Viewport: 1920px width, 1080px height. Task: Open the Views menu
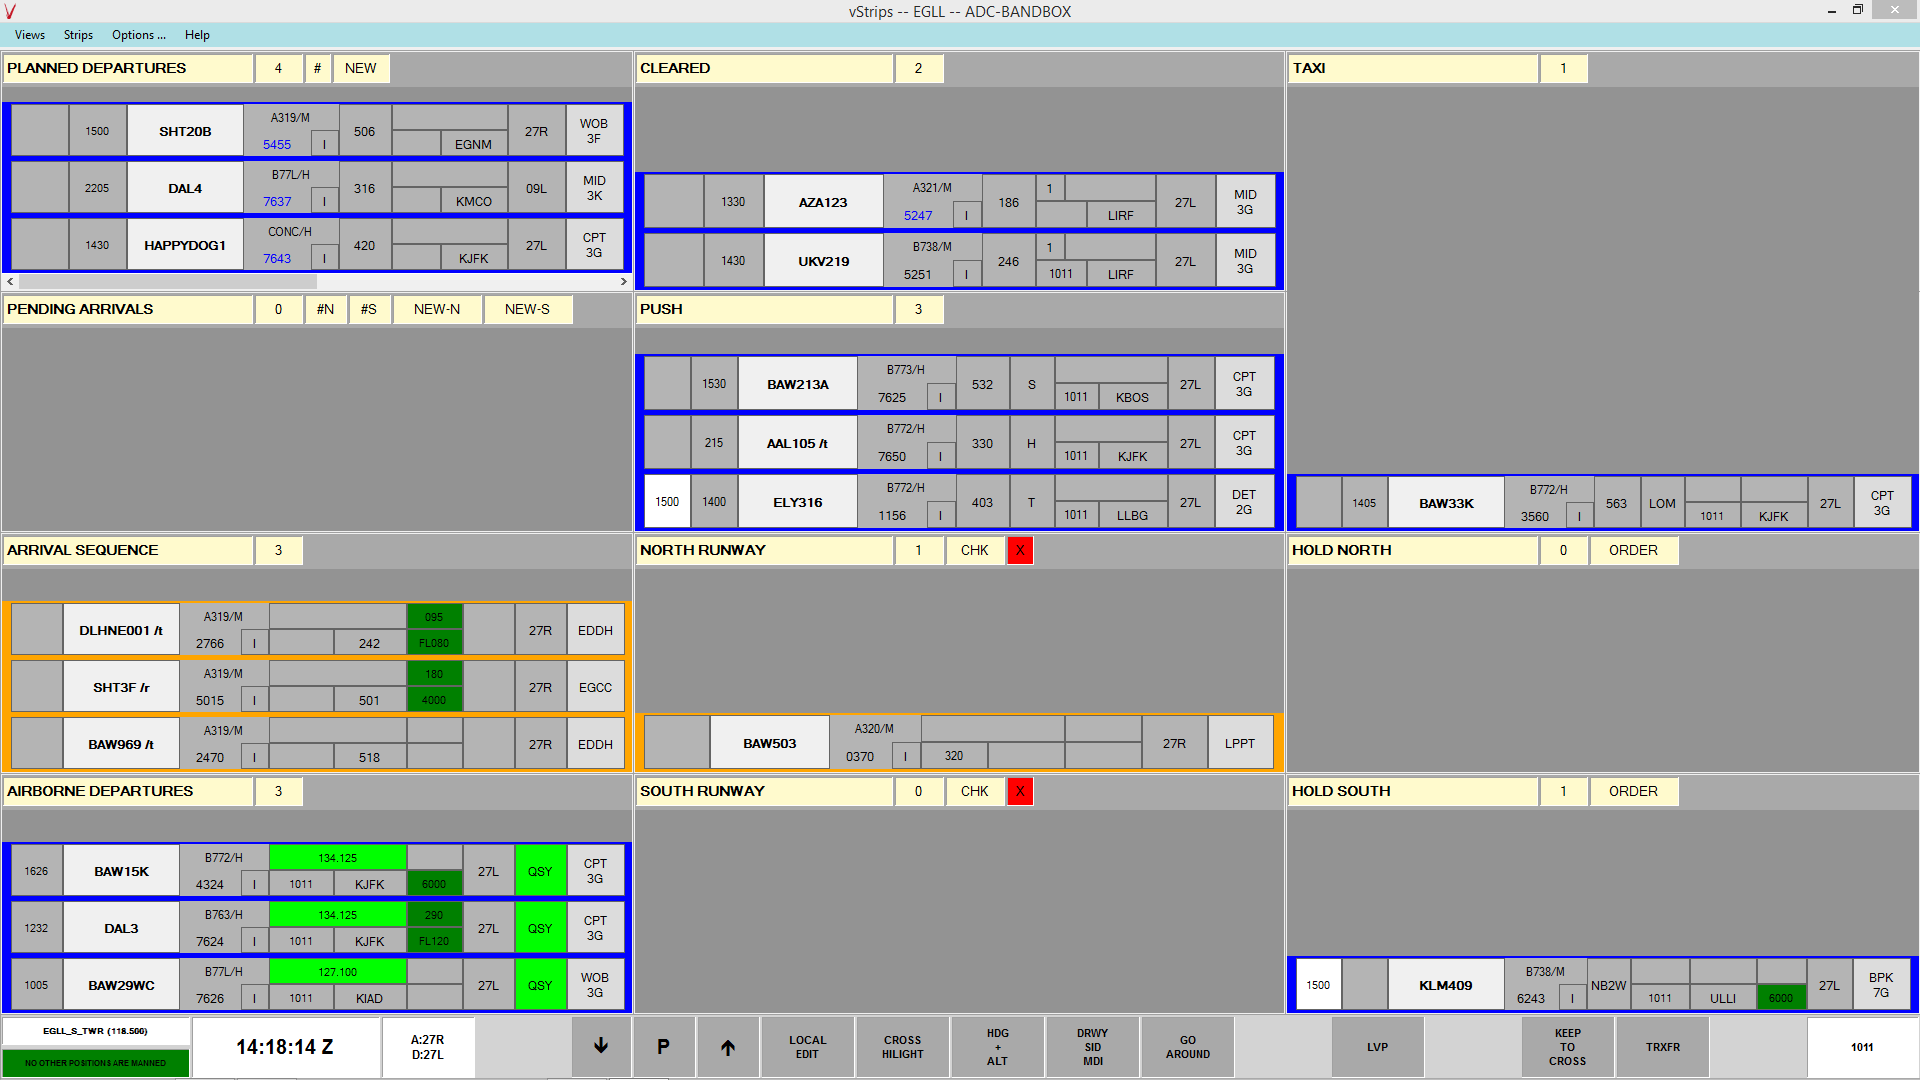coord(30,35)
